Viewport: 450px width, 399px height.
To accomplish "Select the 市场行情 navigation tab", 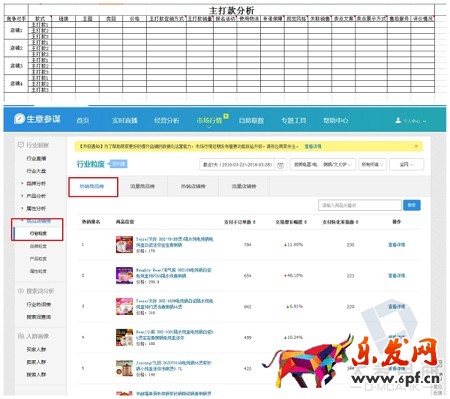I will coord(209,120).
